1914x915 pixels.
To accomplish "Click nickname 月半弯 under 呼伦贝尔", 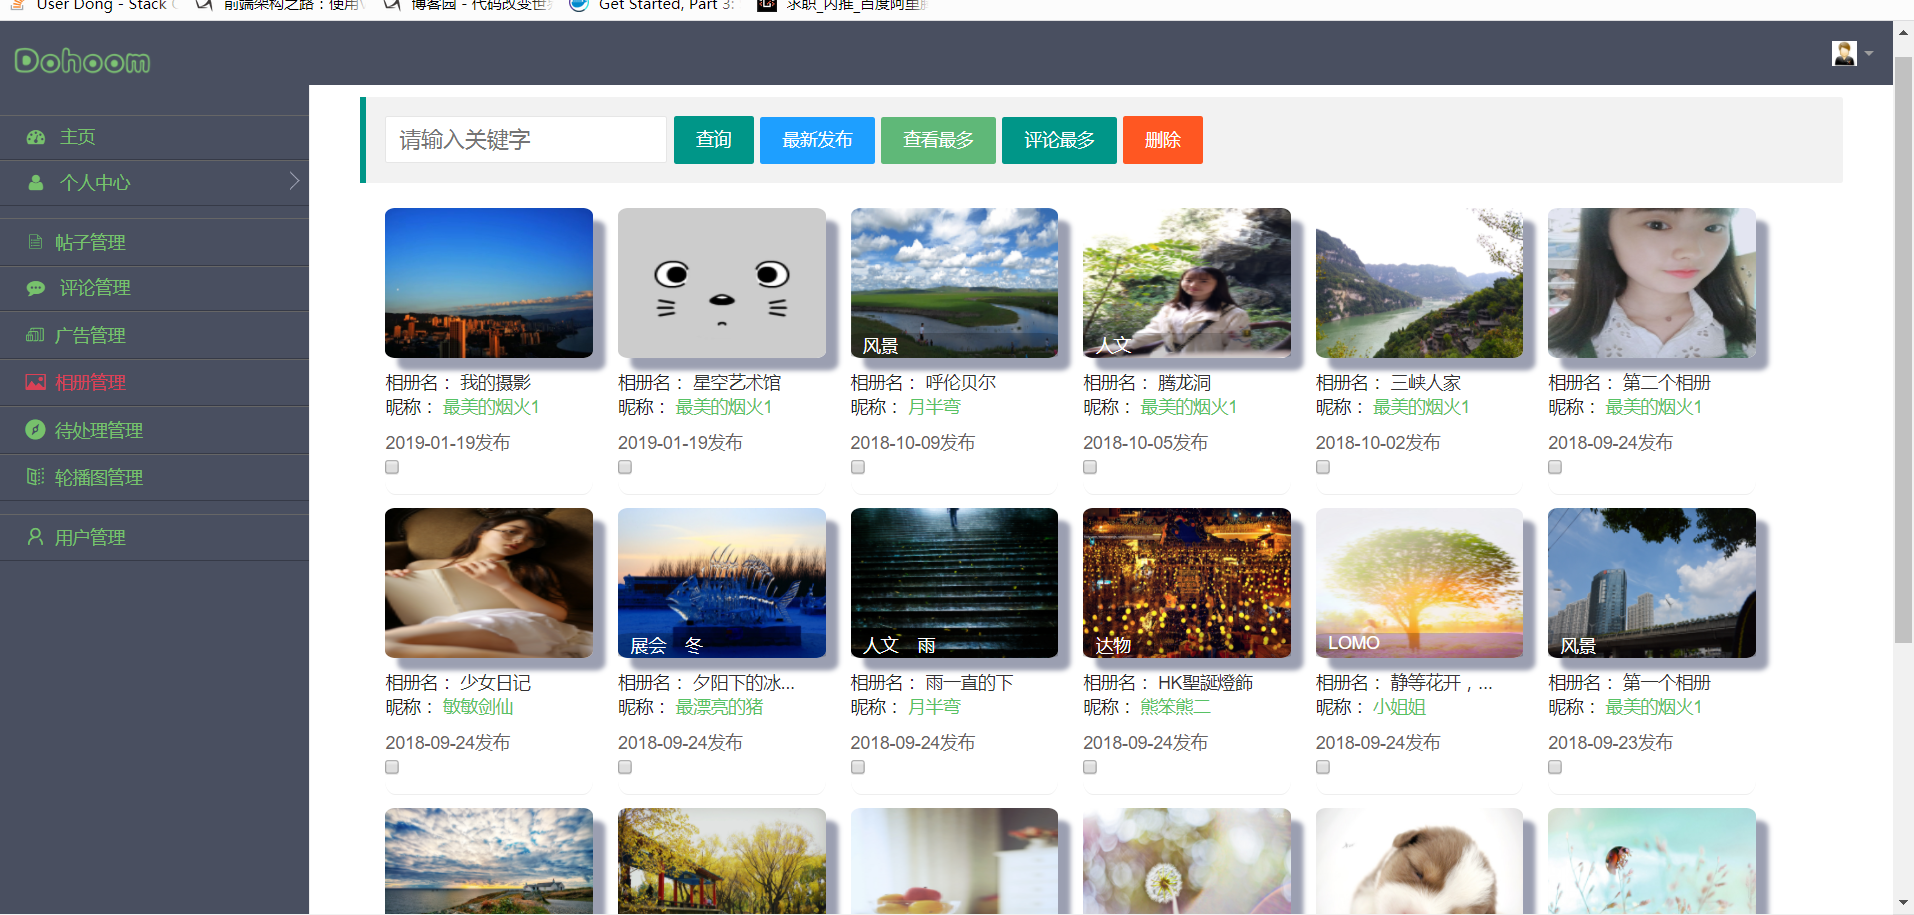I will coord(934,407).
